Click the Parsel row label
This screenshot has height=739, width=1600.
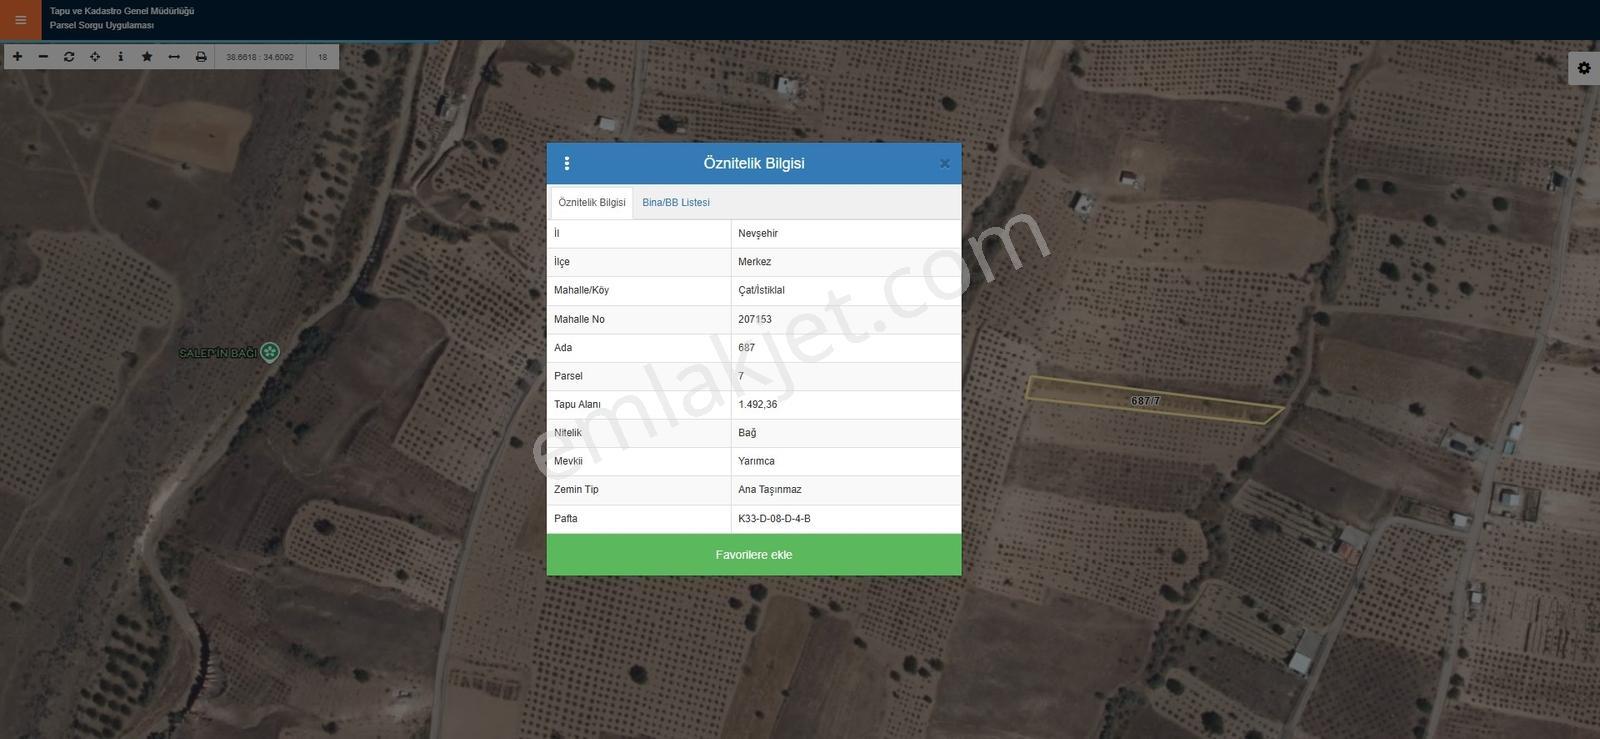click(568, 376)
